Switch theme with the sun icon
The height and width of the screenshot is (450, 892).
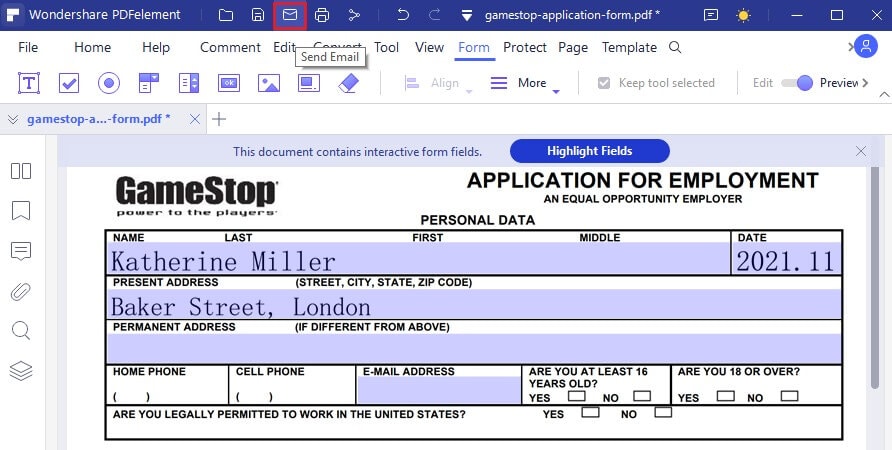743,15
